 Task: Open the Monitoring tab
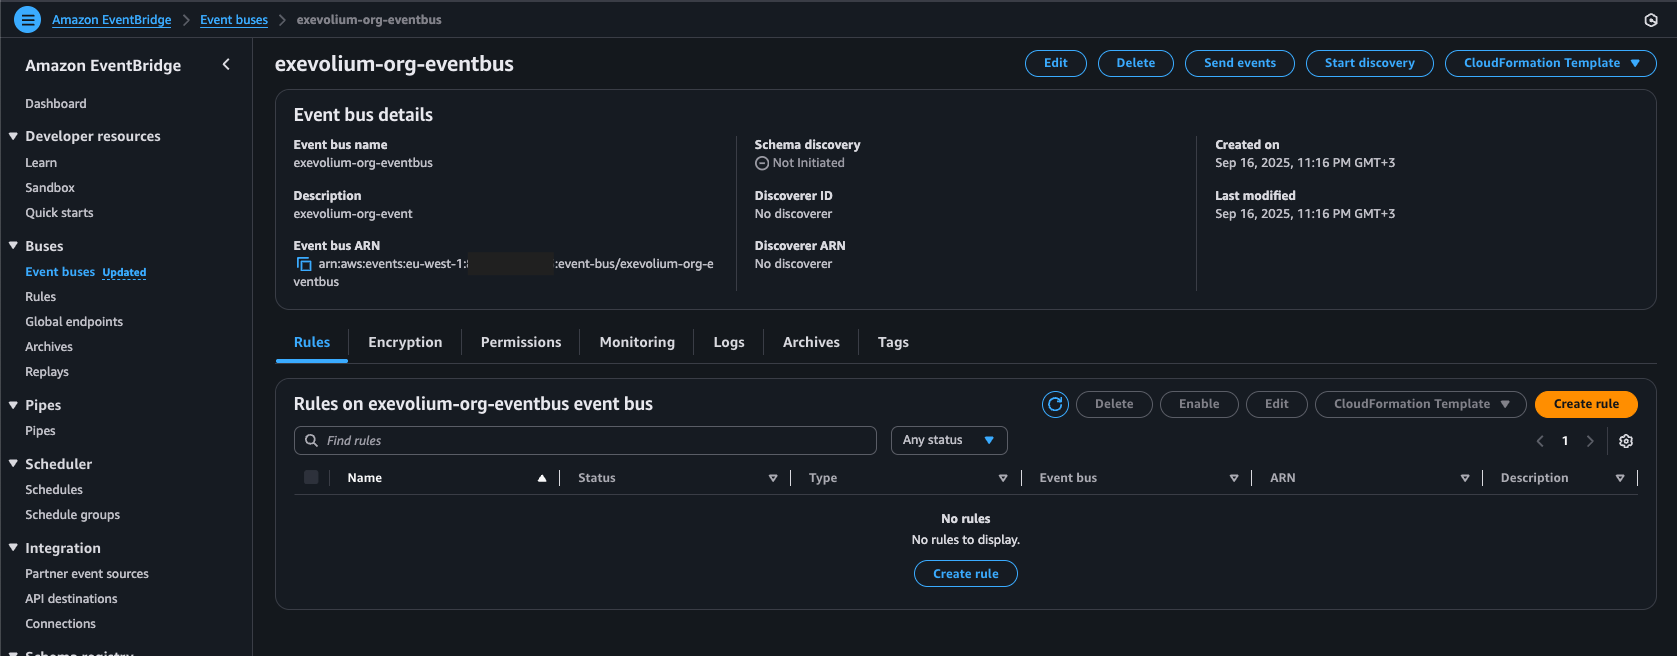[x=637, y=342]
